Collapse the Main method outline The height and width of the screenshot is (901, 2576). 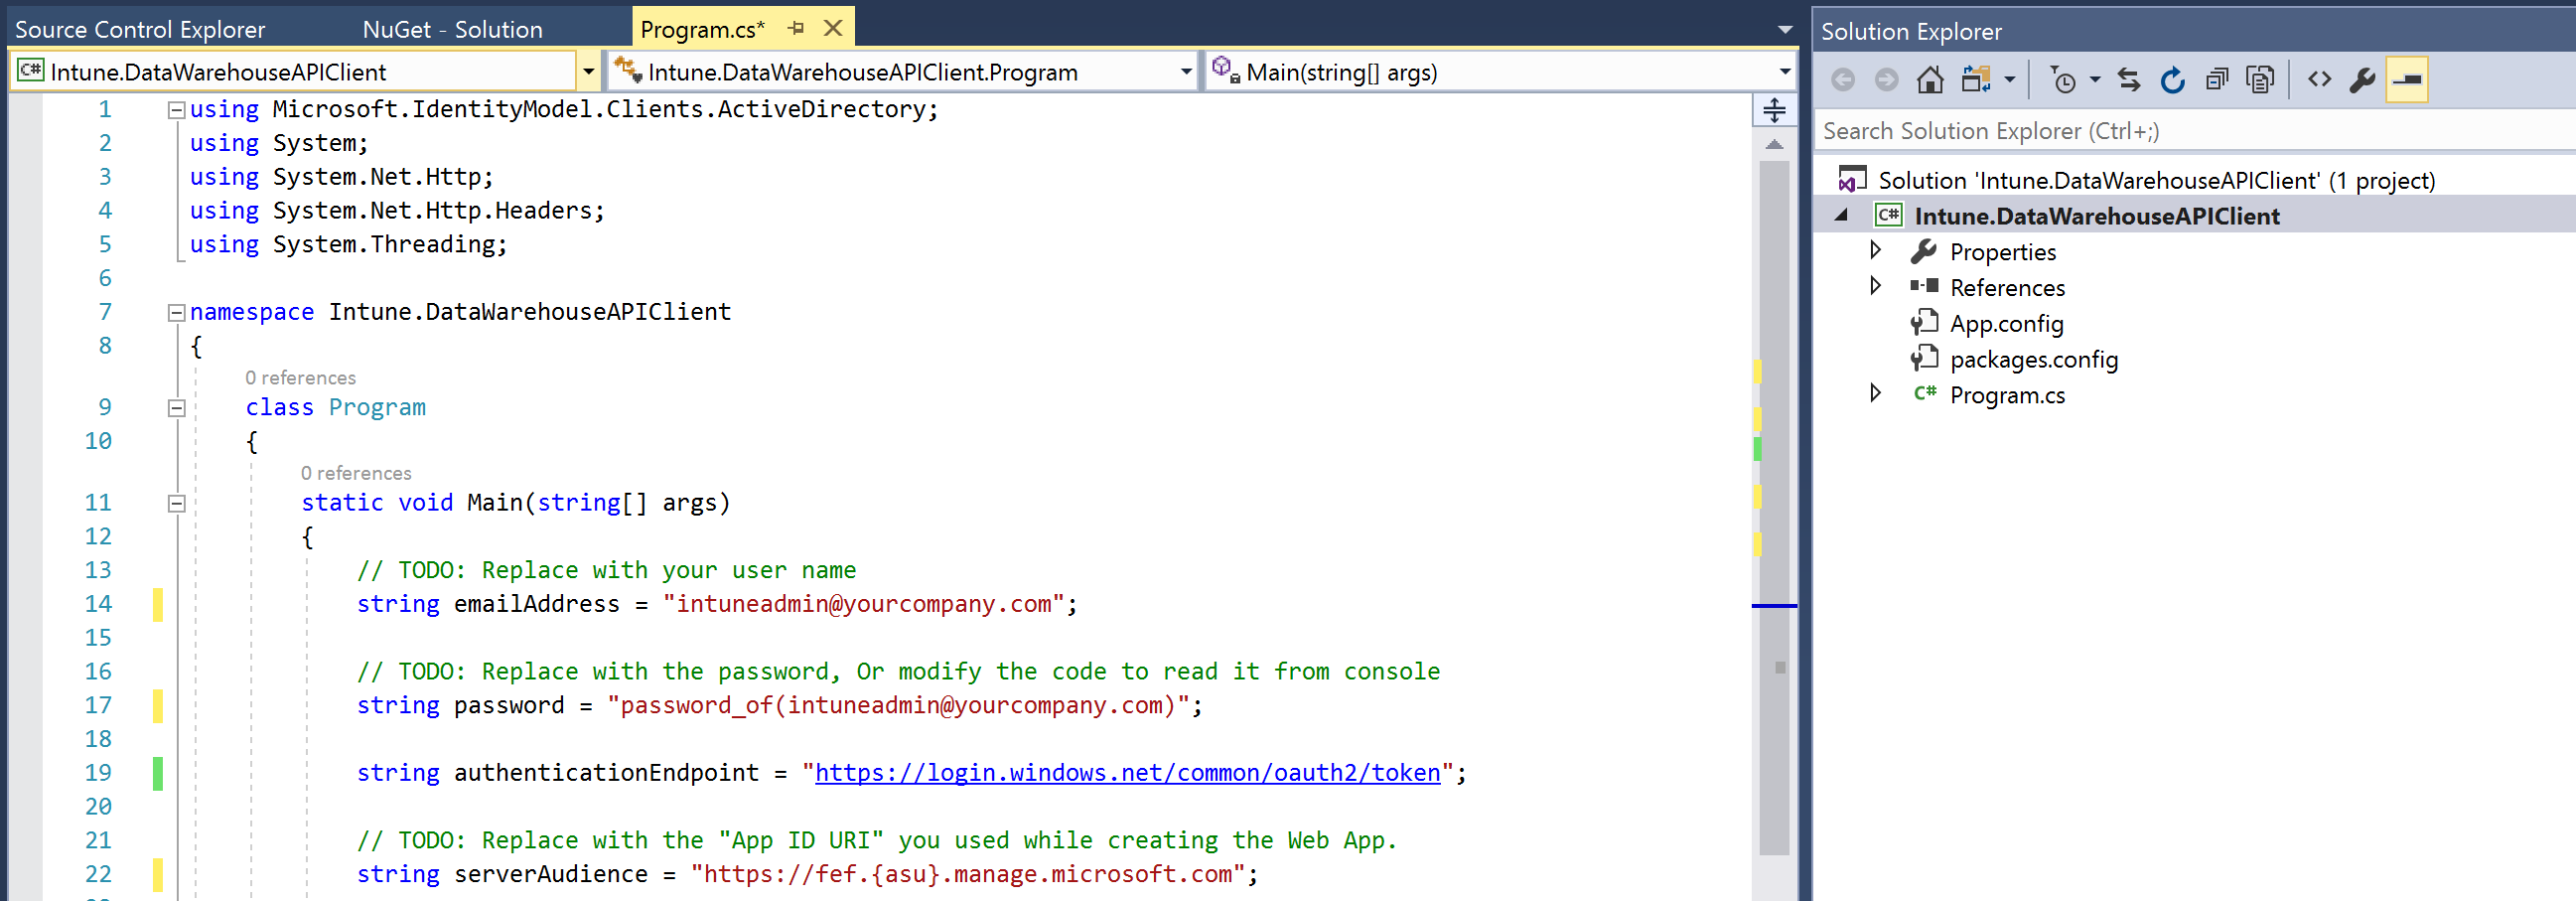176,504
